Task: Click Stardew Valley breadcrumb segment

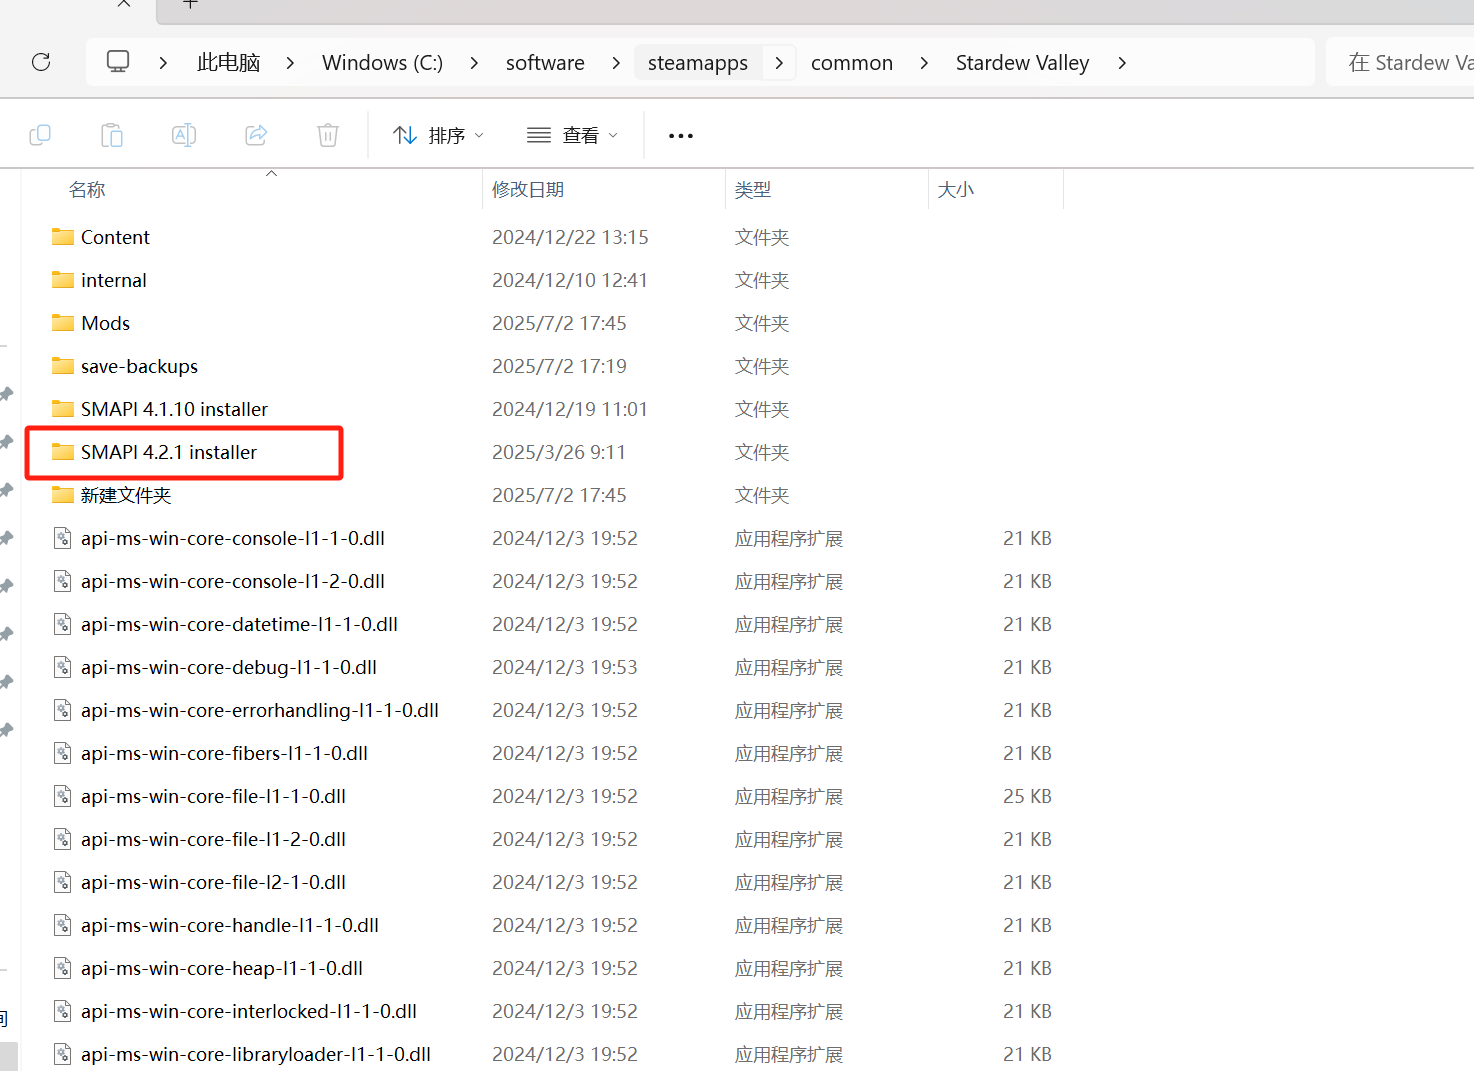Action: (1022, 63)
